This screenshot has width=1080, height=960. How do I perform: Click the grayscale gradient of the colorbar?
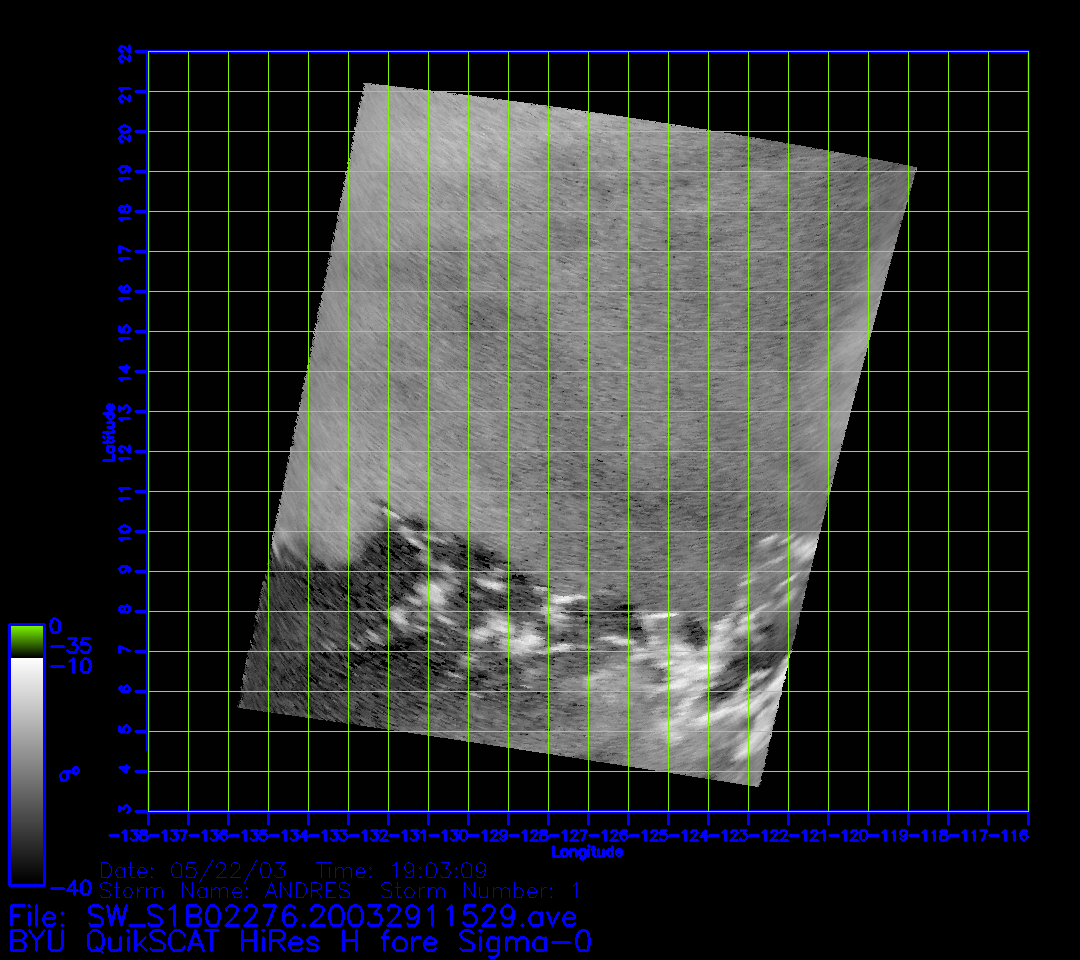pyautogui.click(x=26, y=770)
